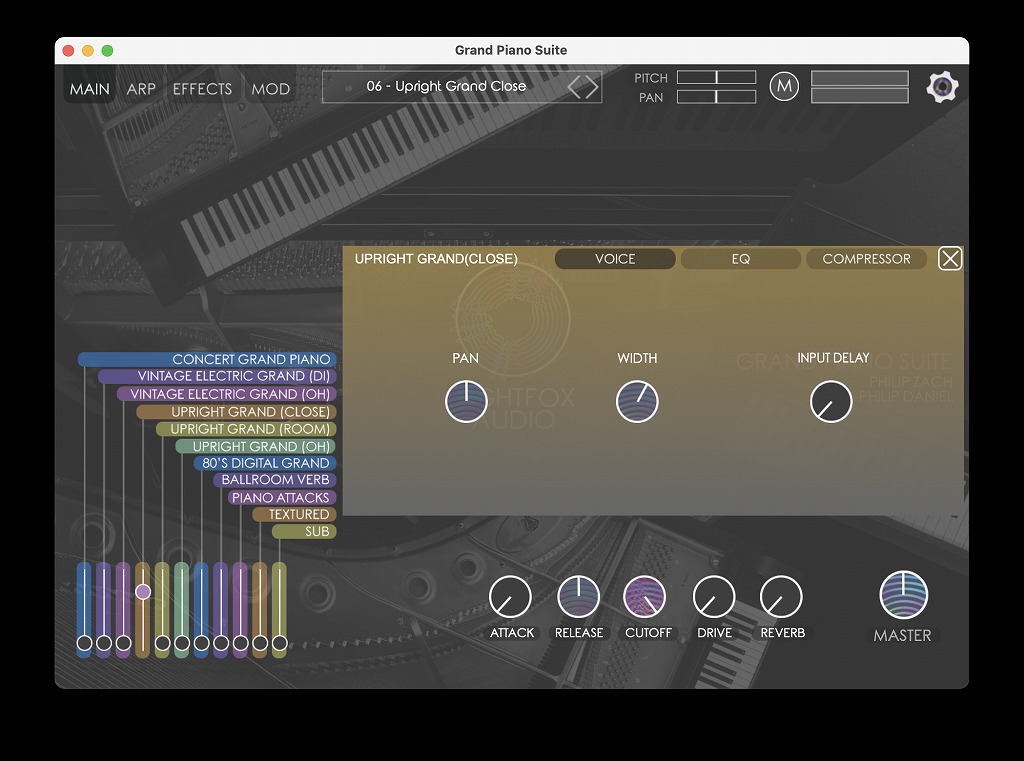Switch to the EQ tab
Screen dimensions: 1024x761
pyautogui.click(x=740, y=259)
